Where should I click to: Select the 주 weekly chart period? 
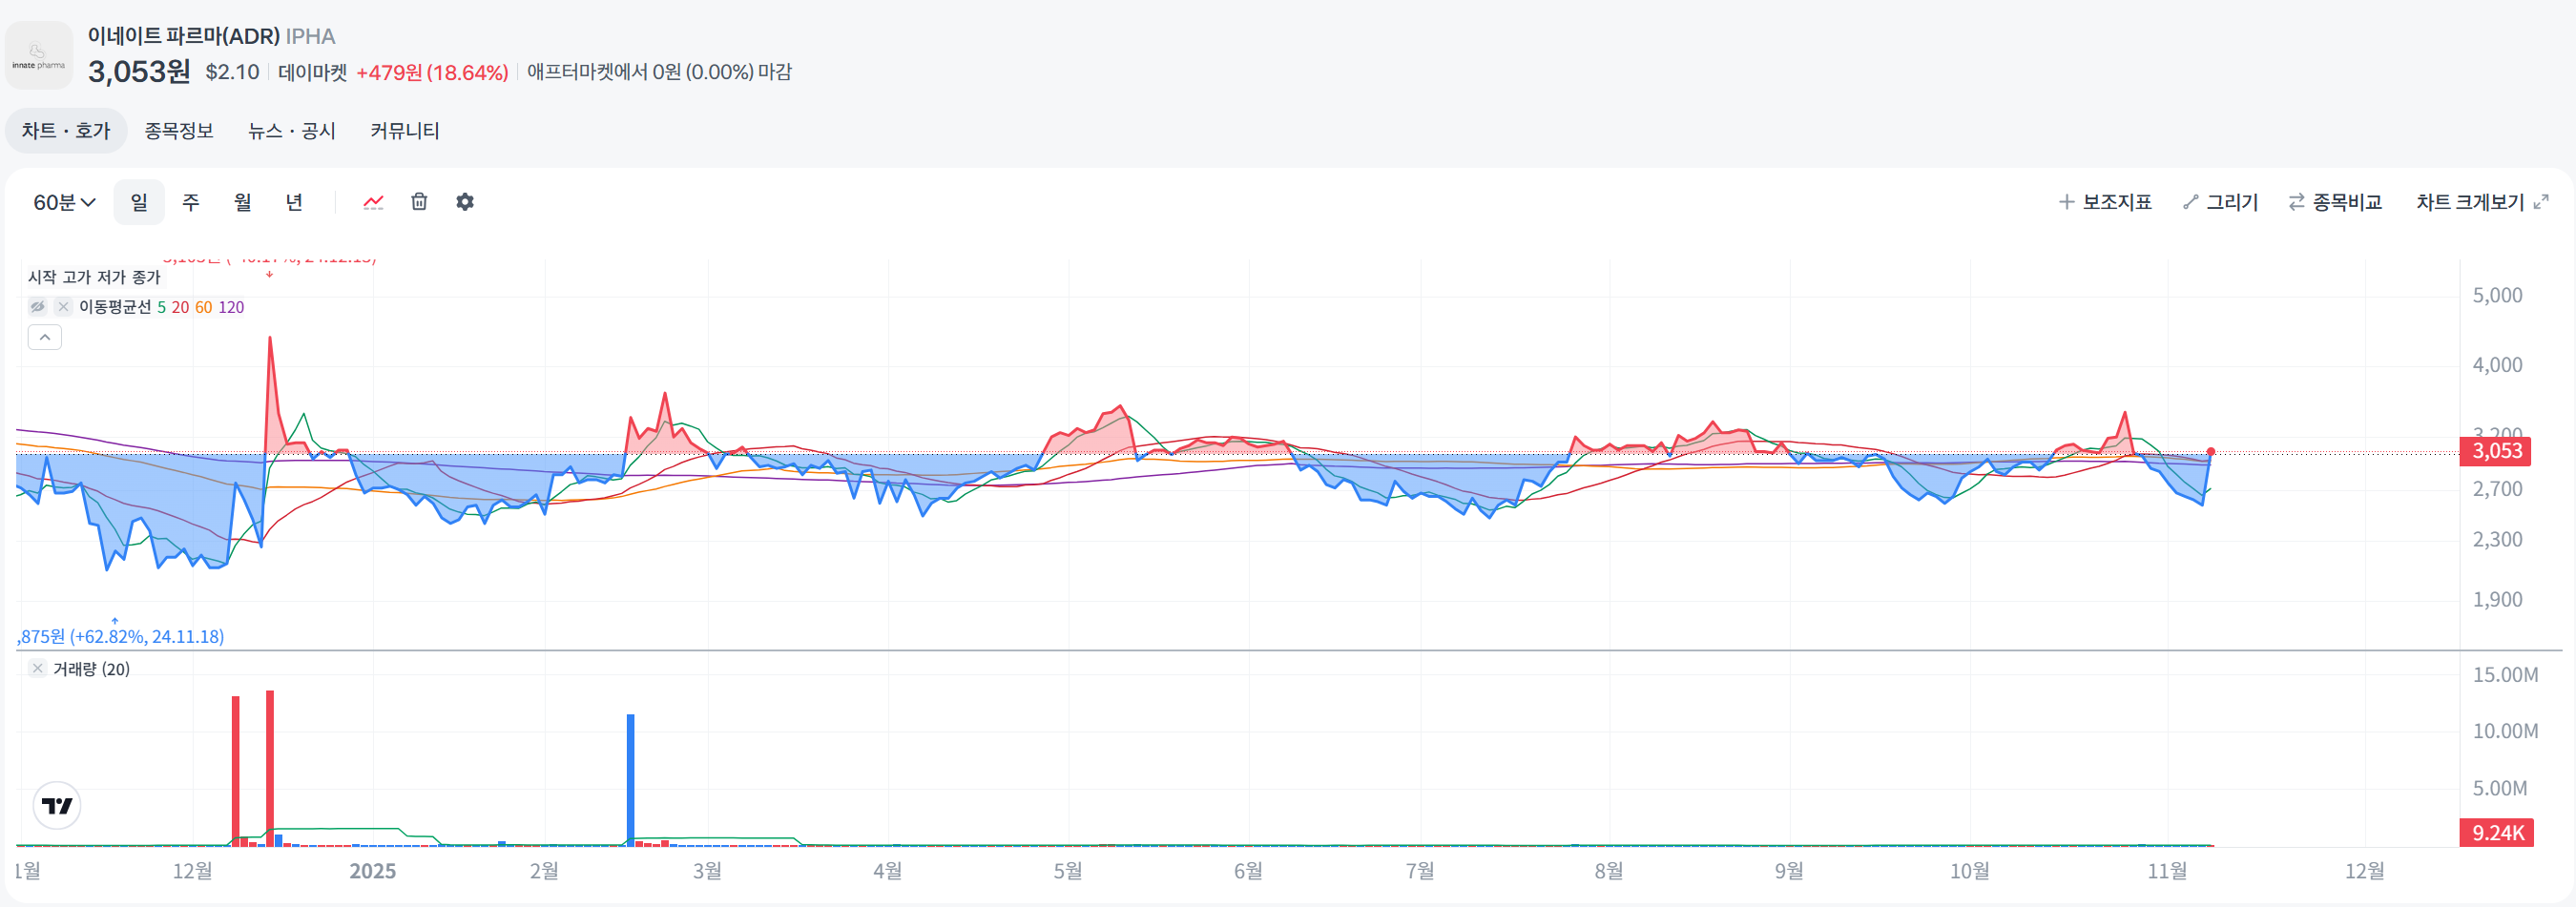point(190,203)
